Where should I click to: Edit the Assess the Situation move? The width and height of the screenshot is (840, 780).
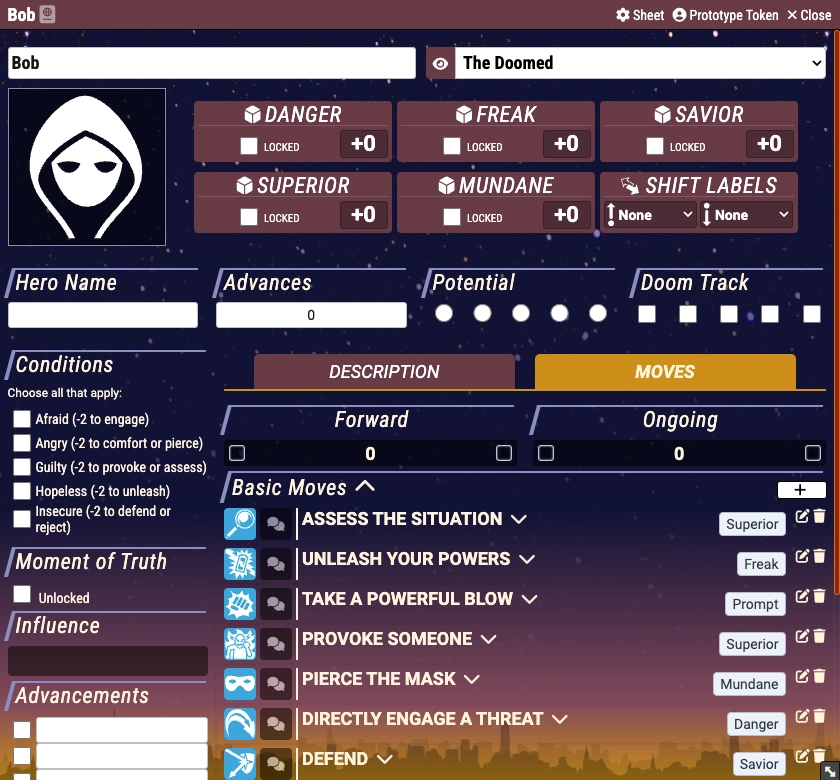click(802, 516)
